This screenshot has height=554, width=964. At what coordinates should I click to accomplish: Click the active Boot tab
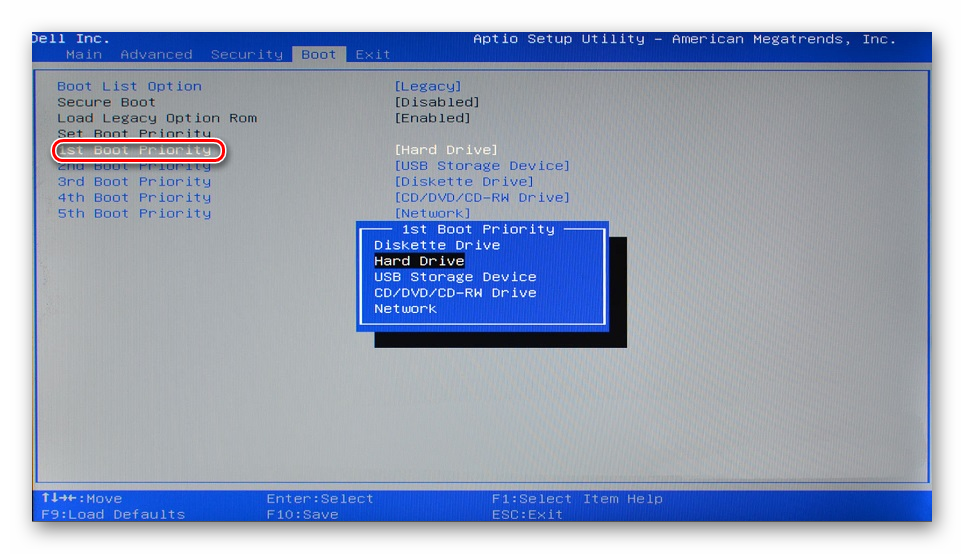pos(319,54)
